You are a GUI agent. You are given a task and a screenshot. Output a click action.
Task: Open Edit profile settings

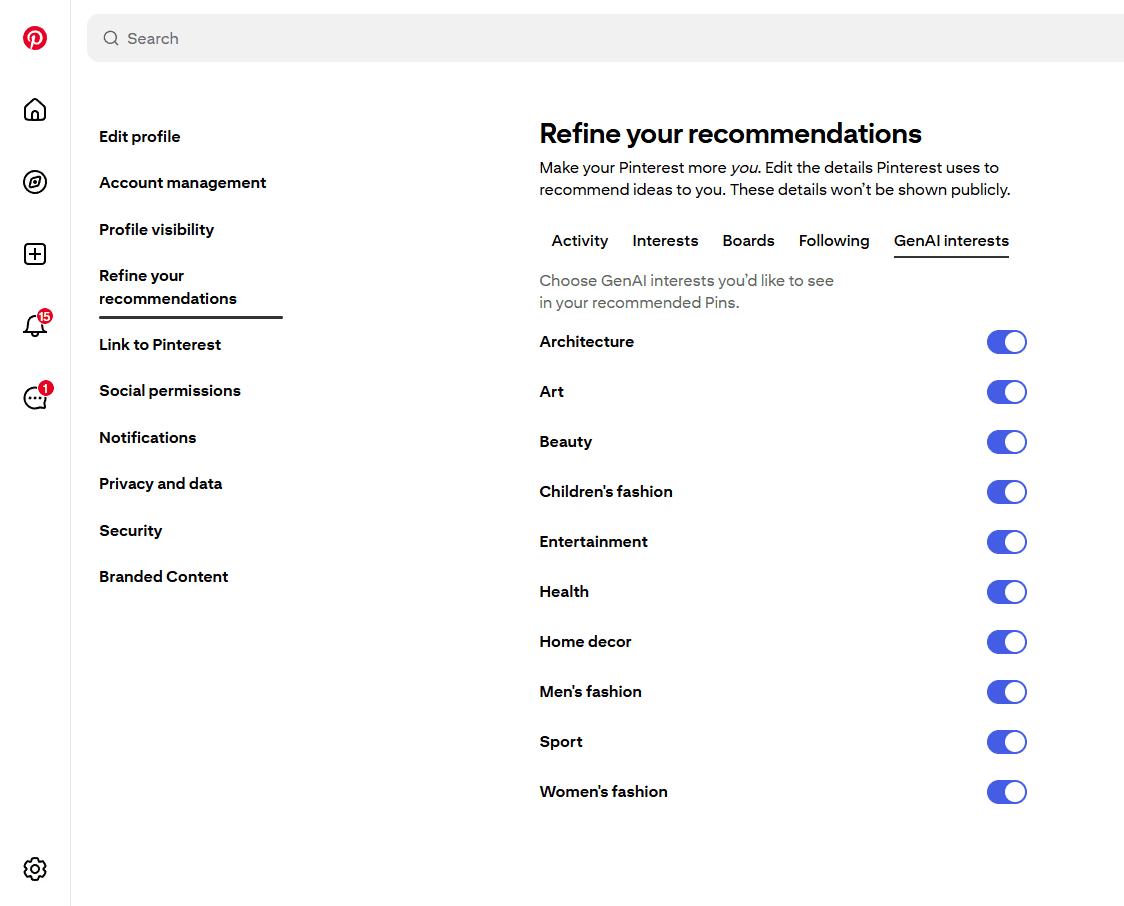(140, 136)
